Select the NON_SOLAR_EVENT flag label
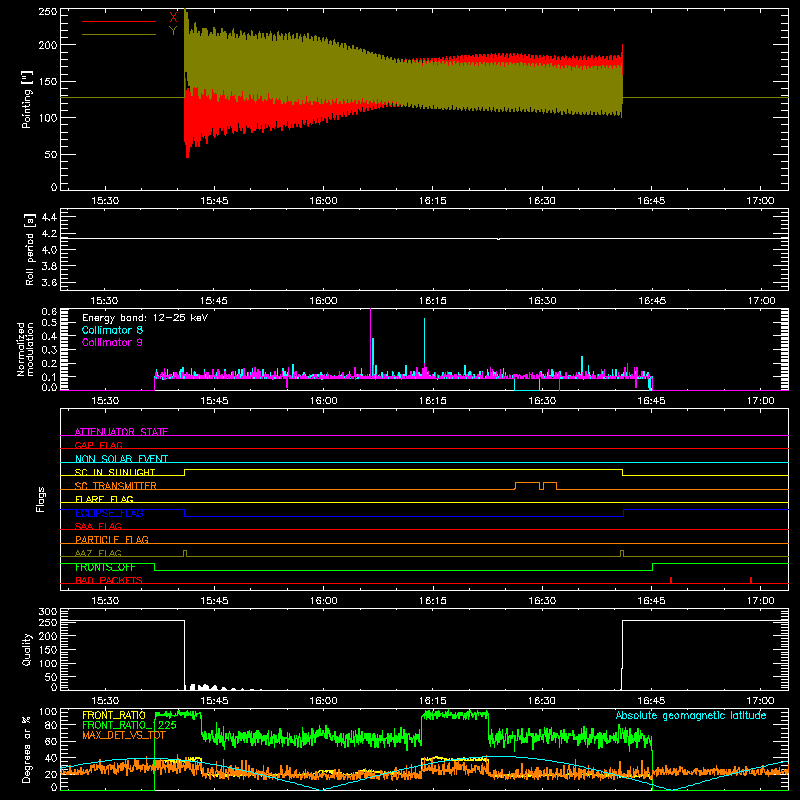The height and width of the screenshot is (800, 800). [x=121, y=459]
